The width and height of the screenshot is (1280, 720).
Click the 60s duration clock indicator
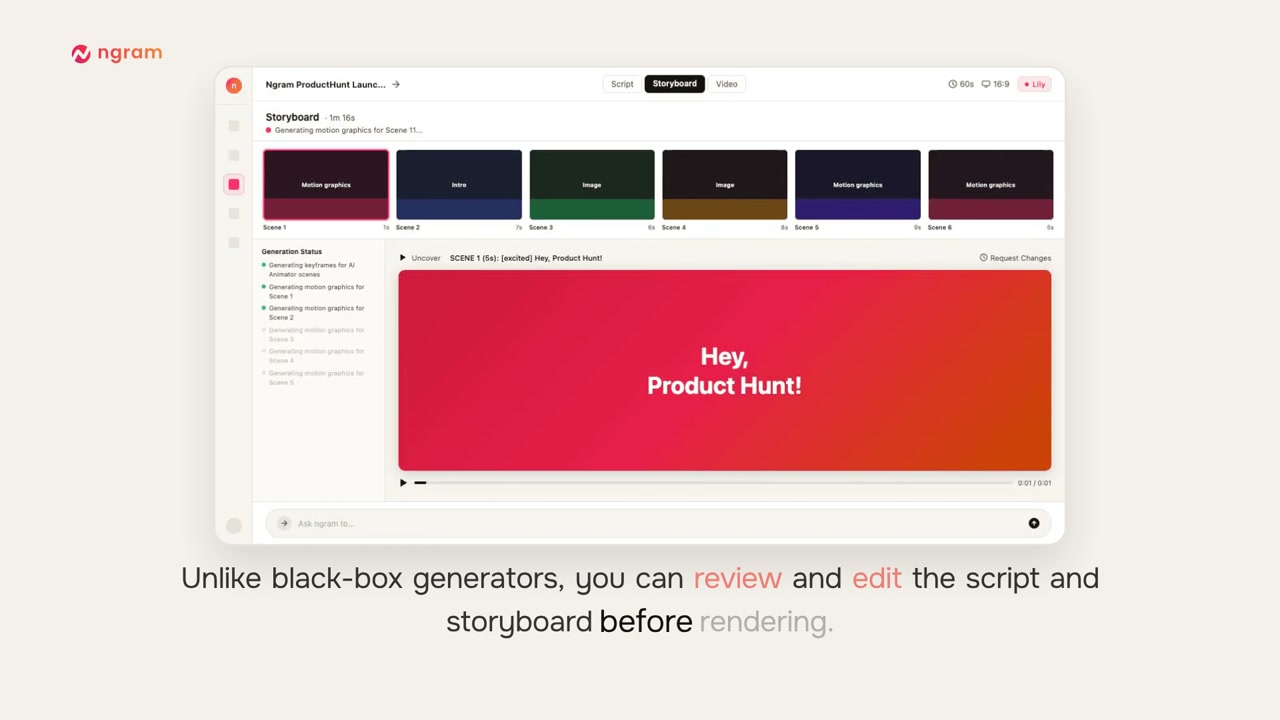point(961,84)
